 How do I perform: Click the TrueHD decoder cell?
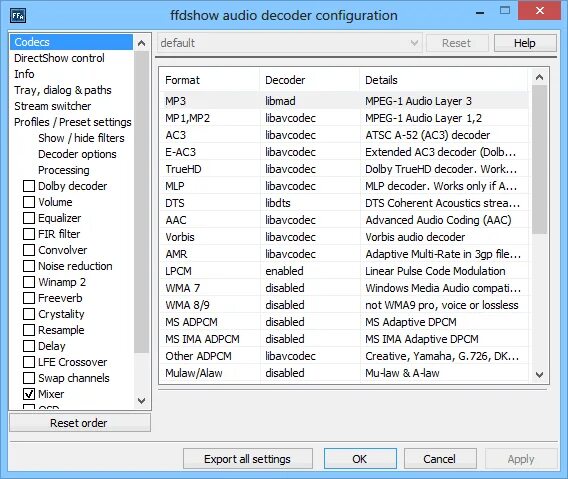pos(291,169)
